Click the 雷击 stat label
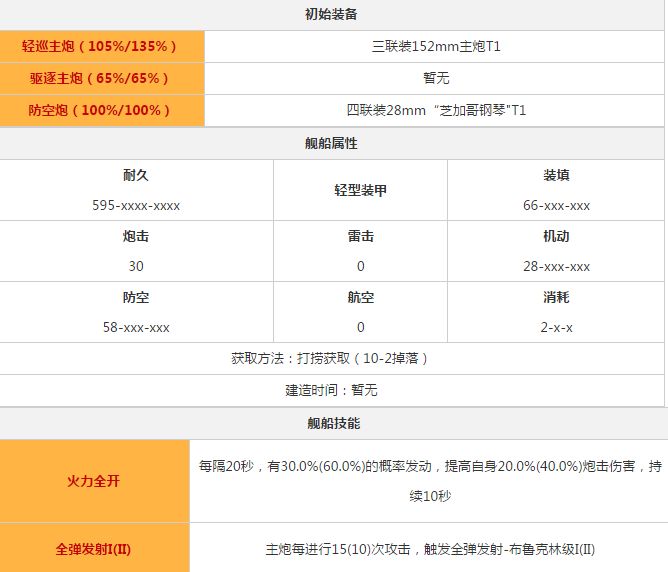Screen dimensions: 668x572 (360, 237)
